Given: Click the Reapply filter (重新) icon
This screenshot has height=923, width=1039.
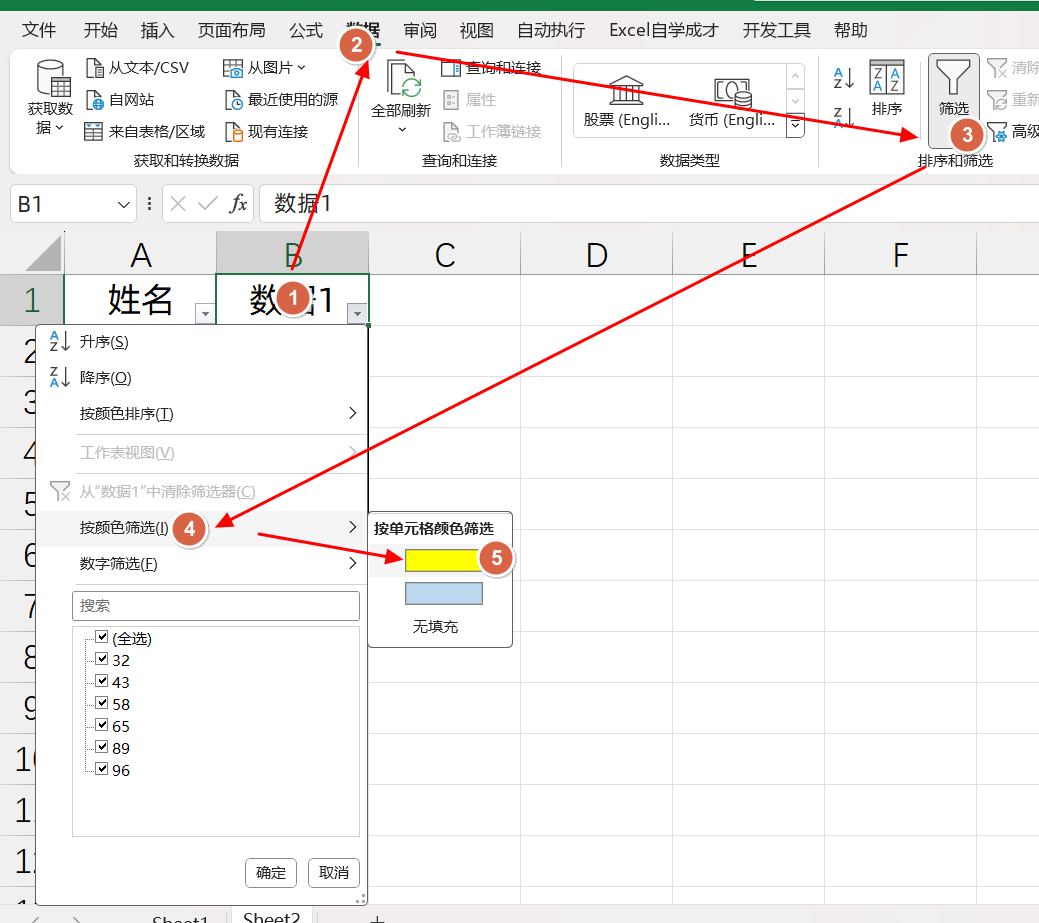Looking at the screenshot, I should coord(997,99).
